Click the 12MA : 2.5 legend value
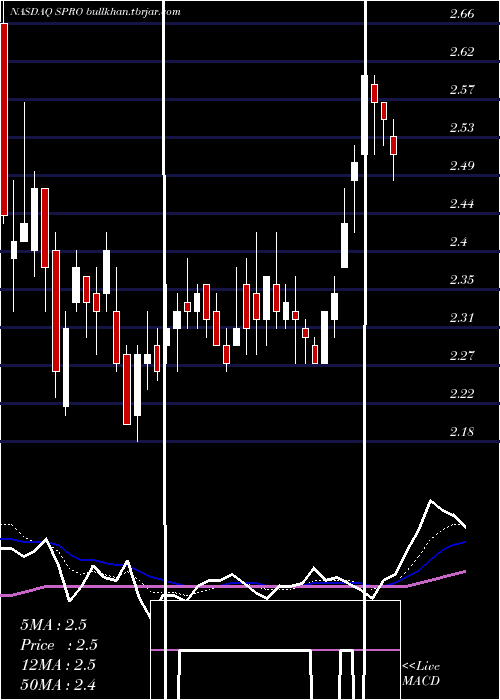This screenshot has width=500, height=700. tap(58, 665)
